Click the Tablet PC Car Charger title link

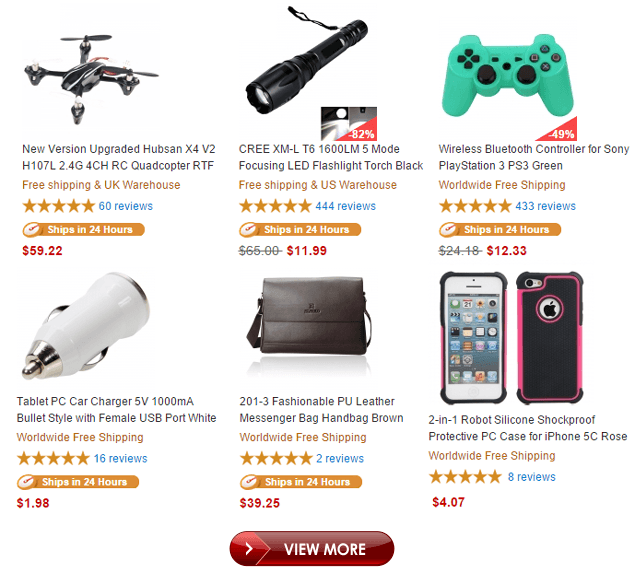click(116, 410)
